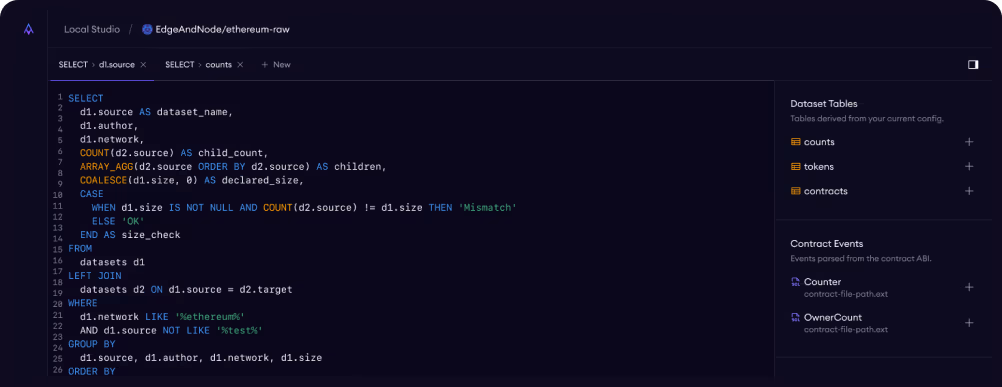This screenshot has width=1002, height=387.
Task: Click the 'OK' string literal
Action: 133,222
